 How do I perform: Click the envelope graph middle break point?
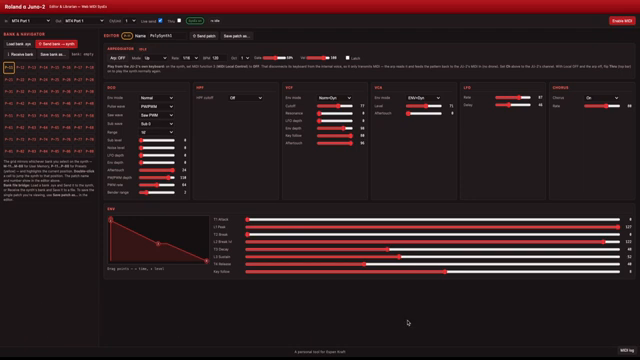[x=158, y=244]
